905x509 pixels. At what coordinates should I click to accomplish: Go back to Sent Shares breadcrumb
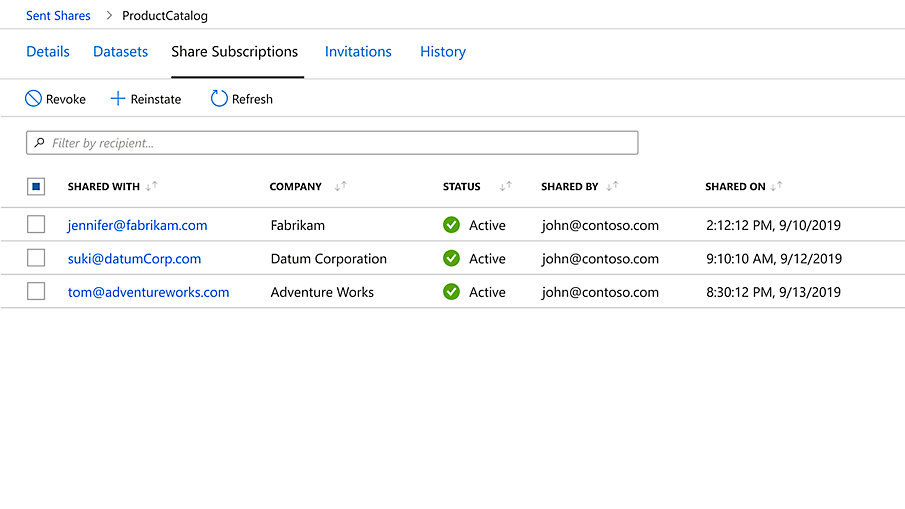pos(58,16)
